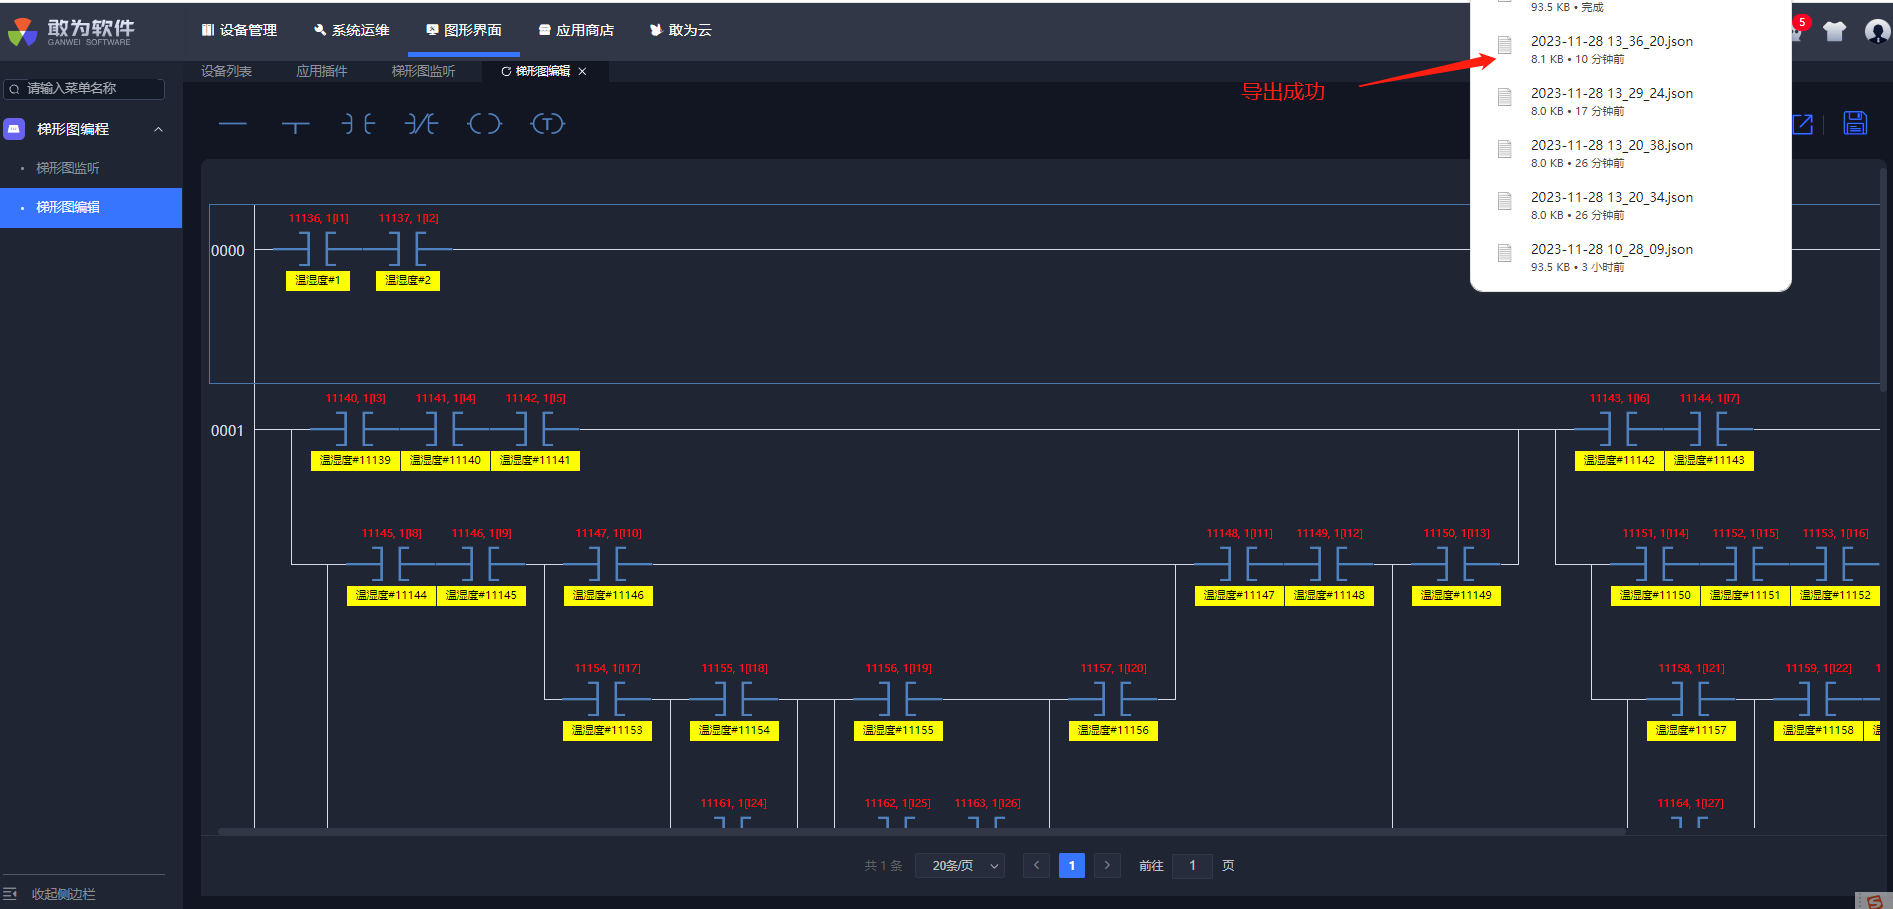Image resolution: width=1893 pixels, height=909 pixels.
Task: Collapse the sidebar via 收起侧边栏
Action: [x=62, y=894]
